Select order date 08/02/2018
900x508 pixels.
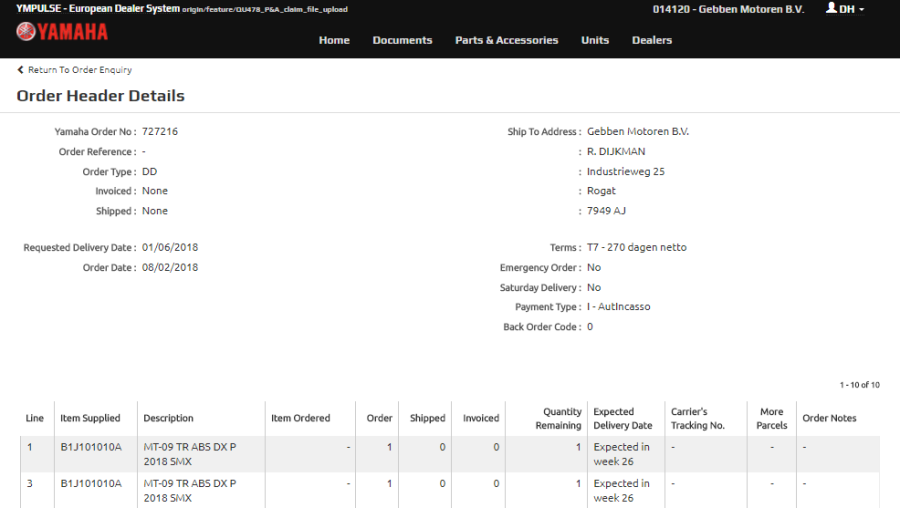pyautogui.click(x=170, y=267)
